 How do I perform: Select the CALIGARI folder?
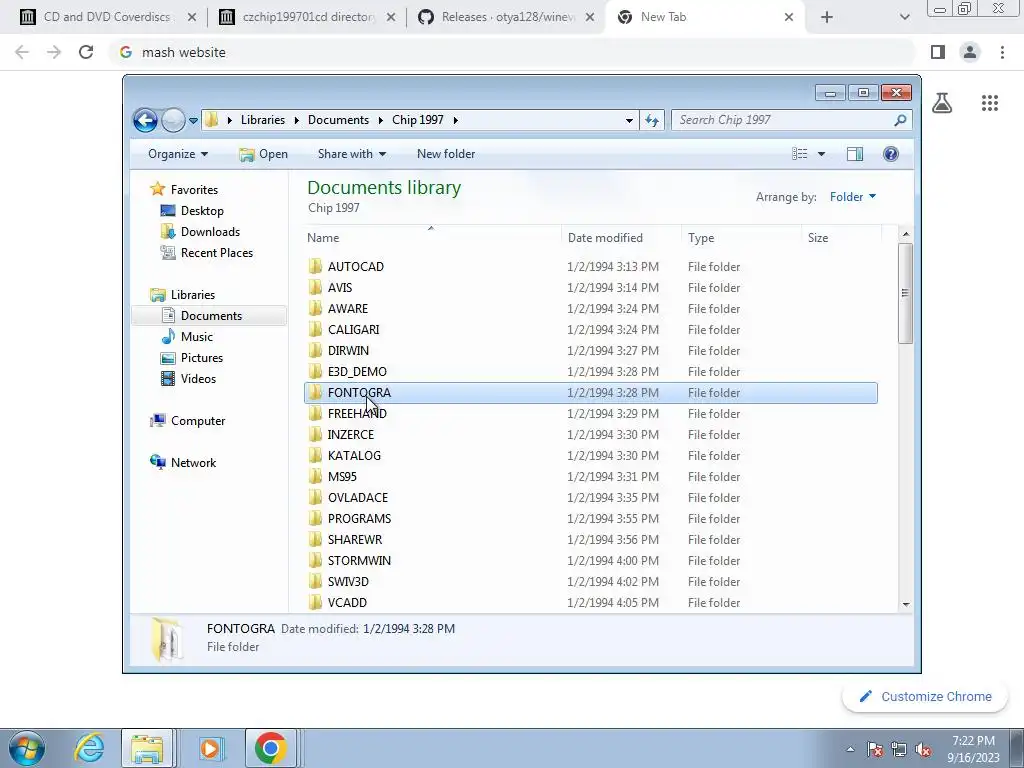click(x=591, y=330)
